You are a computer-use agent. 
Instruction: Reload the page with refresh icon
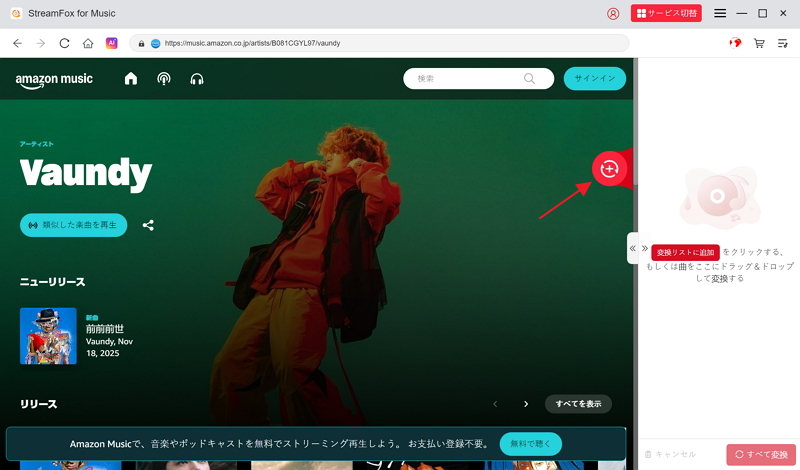(64, 43)
